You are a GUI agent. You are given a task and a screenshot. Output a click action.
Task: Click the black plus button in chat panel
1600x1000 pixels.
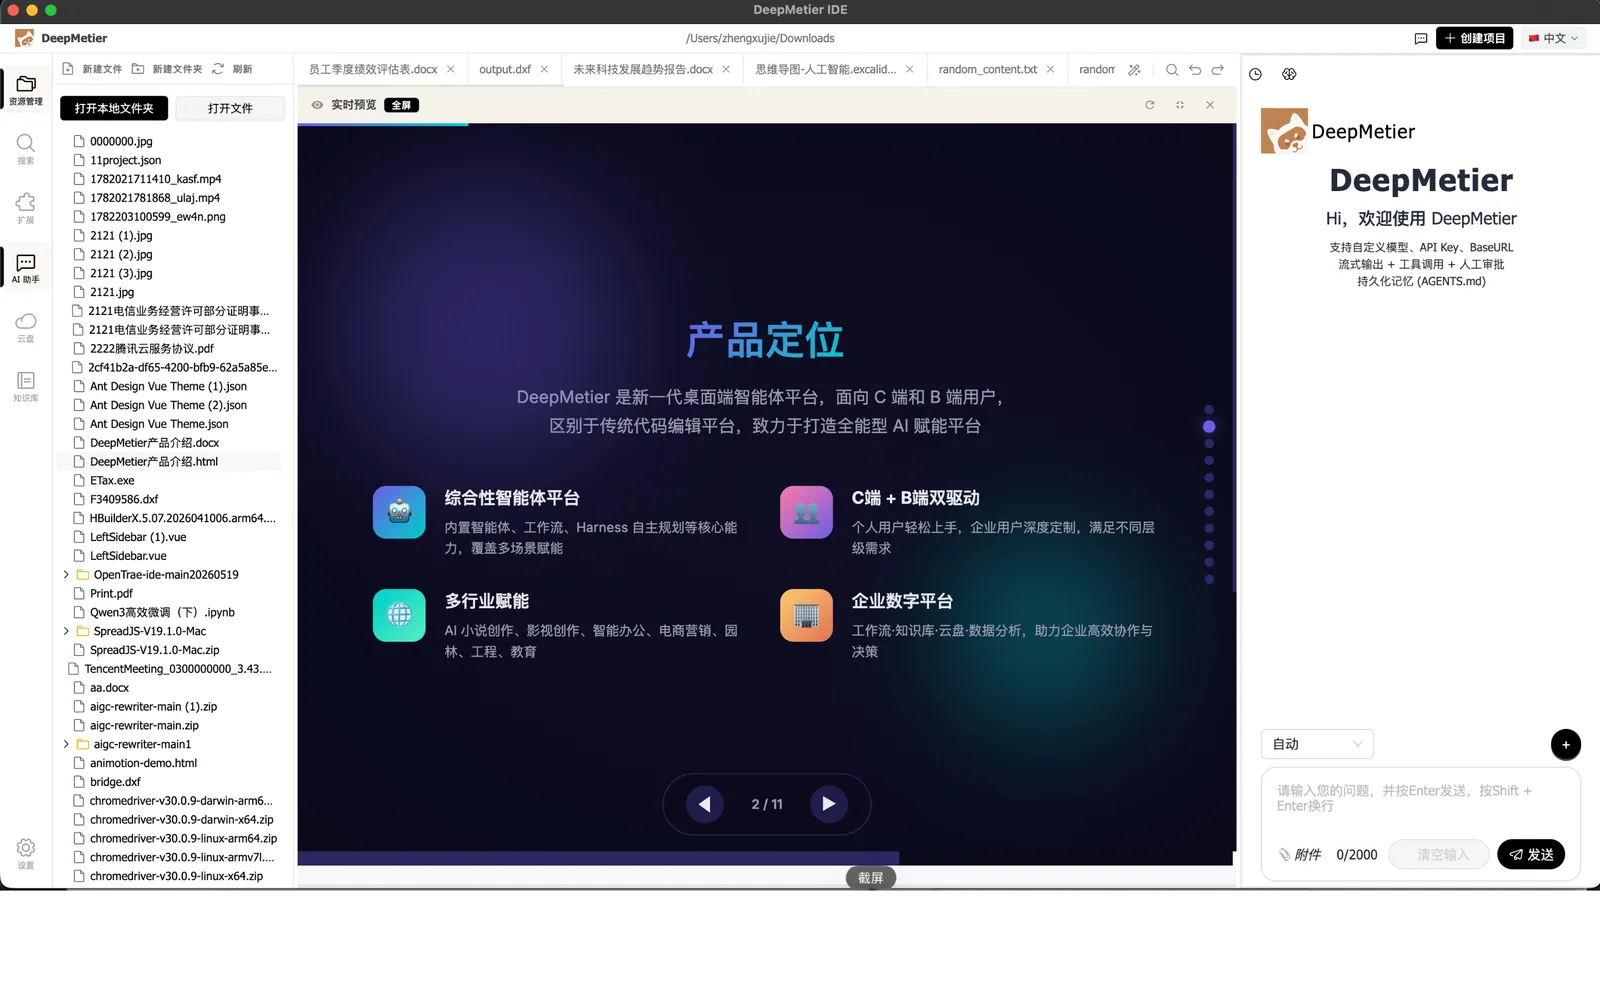pyautogui.click(x=1566, y=744)
